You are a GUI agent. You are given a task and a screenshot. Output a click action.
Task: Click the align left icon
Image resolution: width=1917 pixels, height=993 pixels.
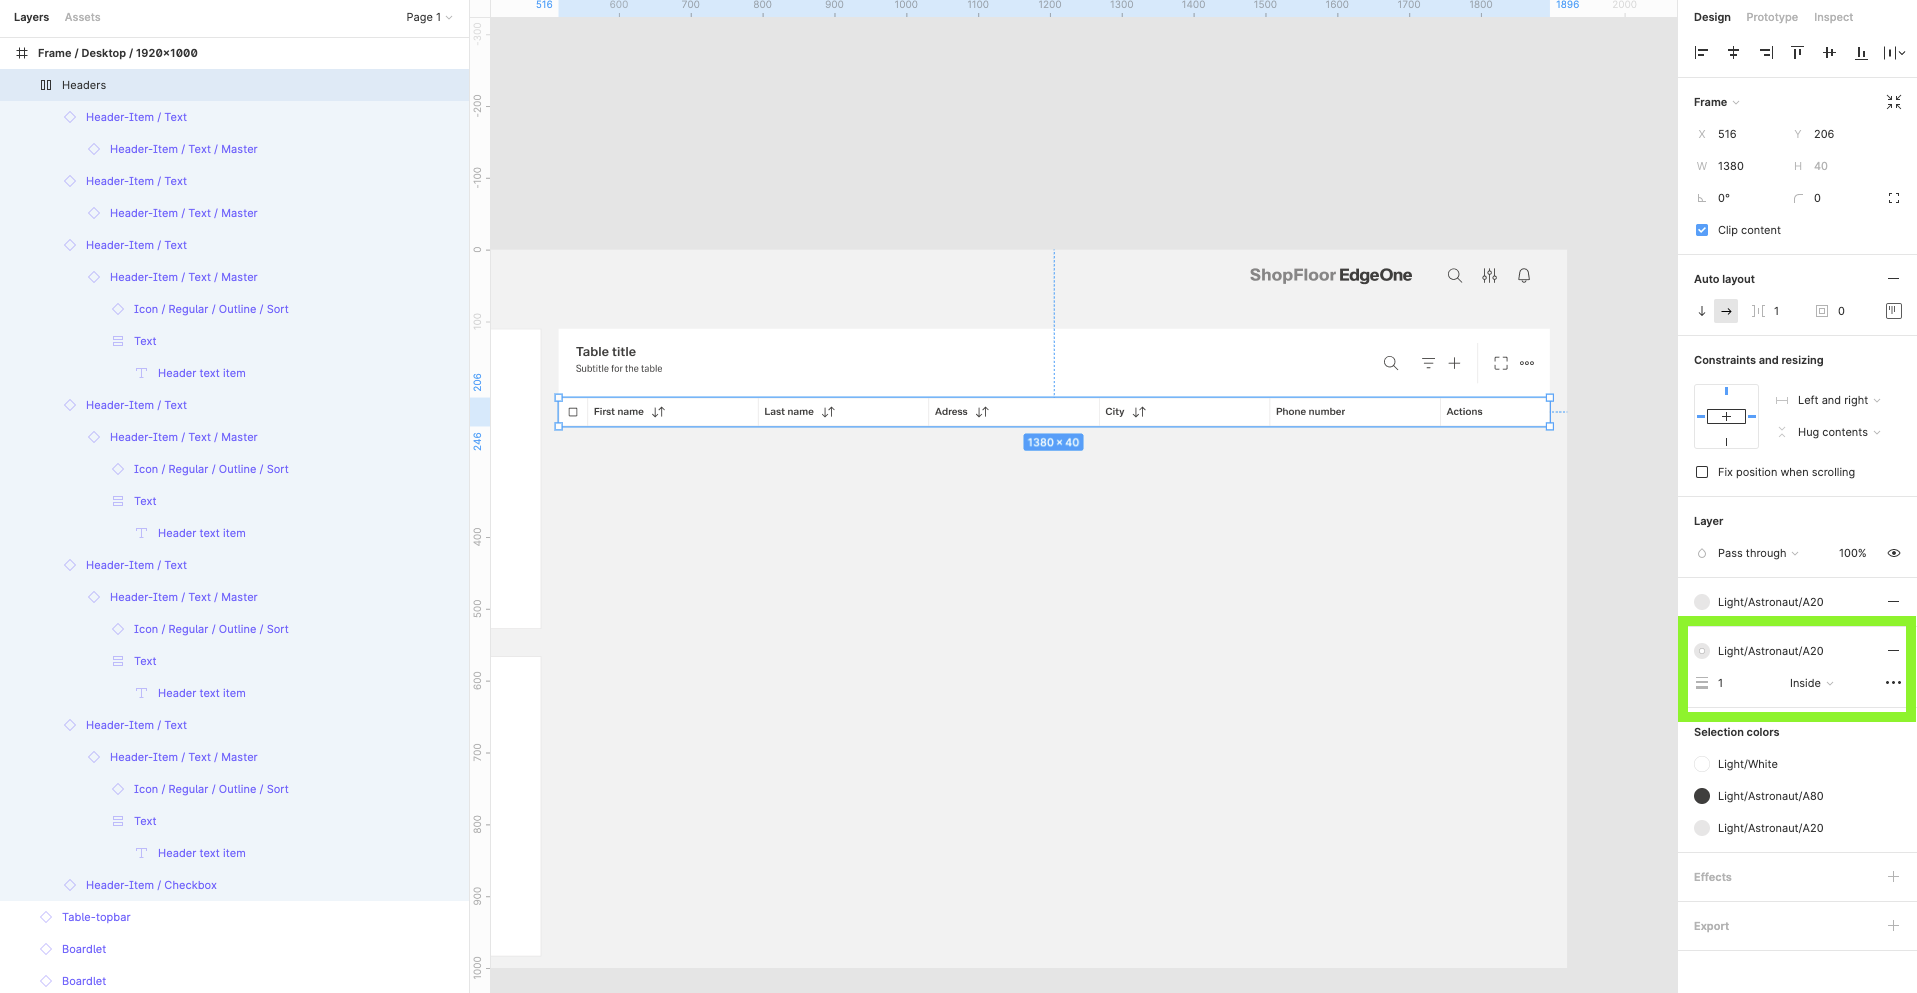coord(1701,53)
